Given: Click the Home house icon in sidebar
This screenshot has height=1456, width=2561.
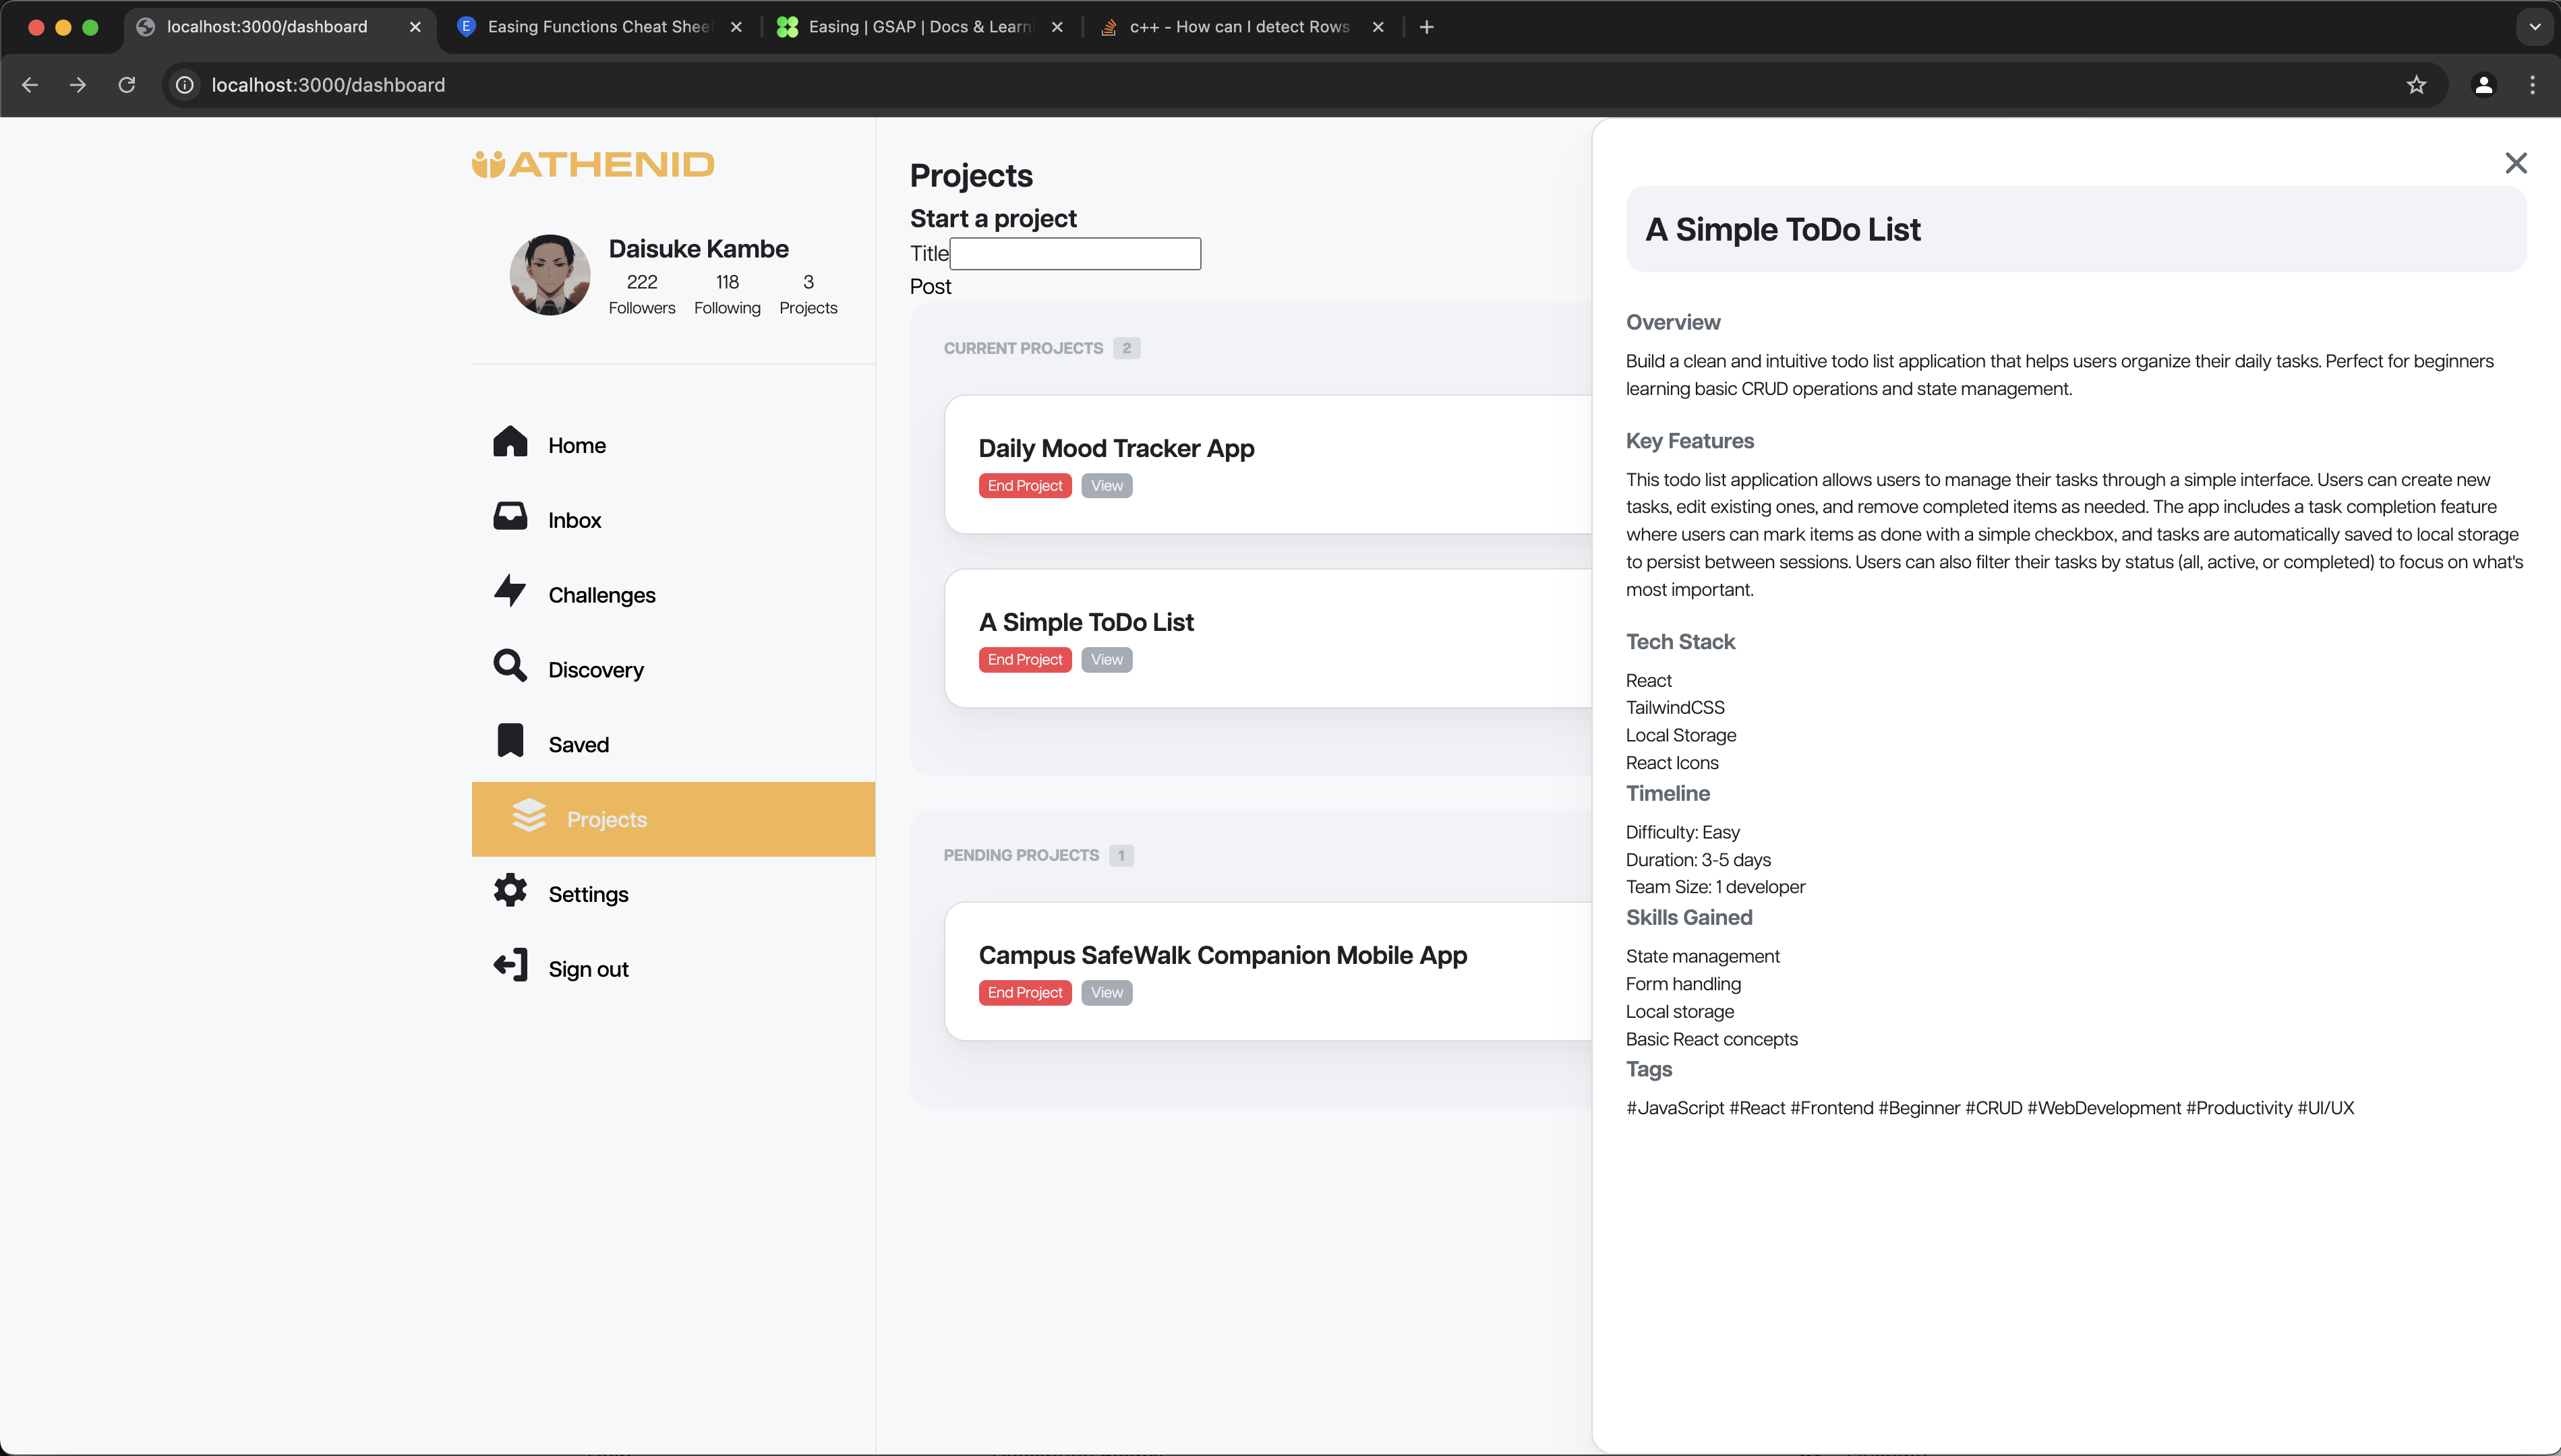Looking at the screenshot, I should (x=510, y=441).
